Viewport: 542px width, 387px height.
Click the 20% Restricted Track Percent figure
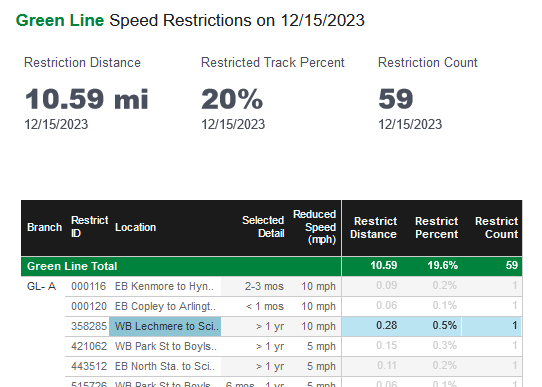coord(232,99)
